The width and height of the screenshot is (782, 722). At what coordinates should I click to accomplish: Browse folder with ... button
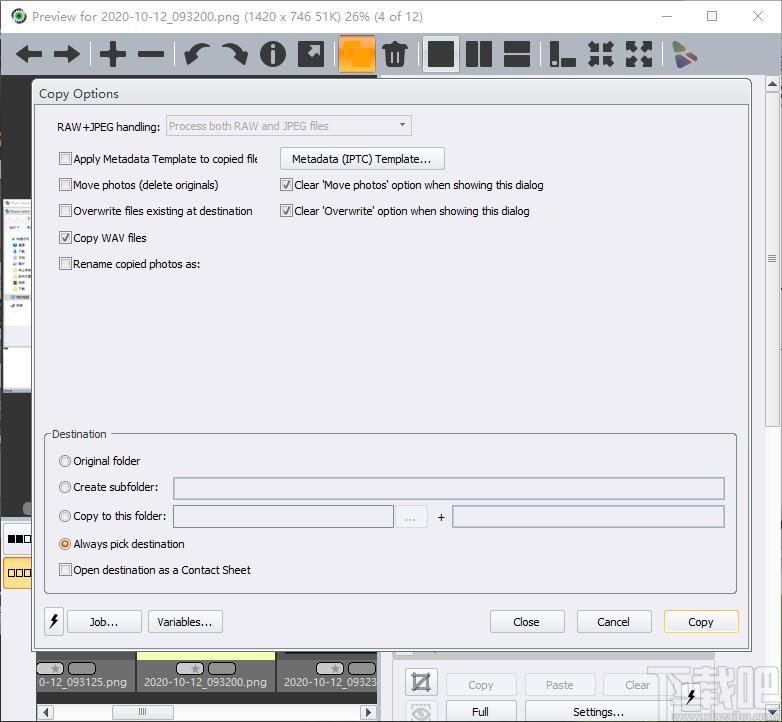click(x=411, y=517)
